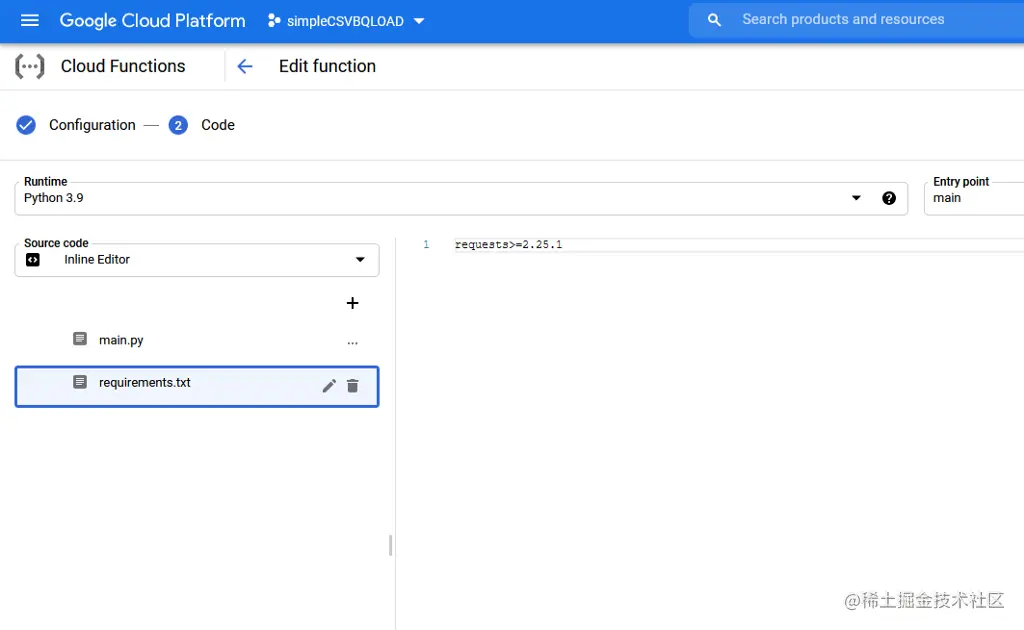Open the main.py more options dots
The image size is (1024, 630).
pyautogui.click(x=353, y=343)
